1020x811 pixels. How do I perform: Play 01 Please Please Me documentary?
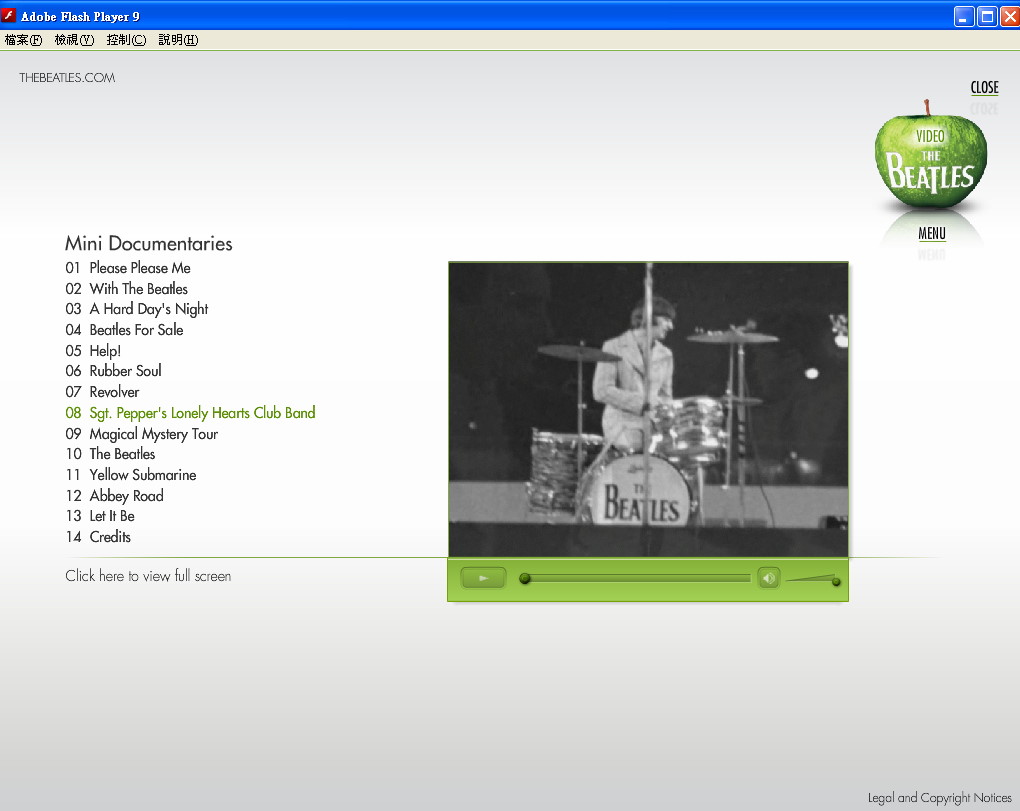click(128, 268)
